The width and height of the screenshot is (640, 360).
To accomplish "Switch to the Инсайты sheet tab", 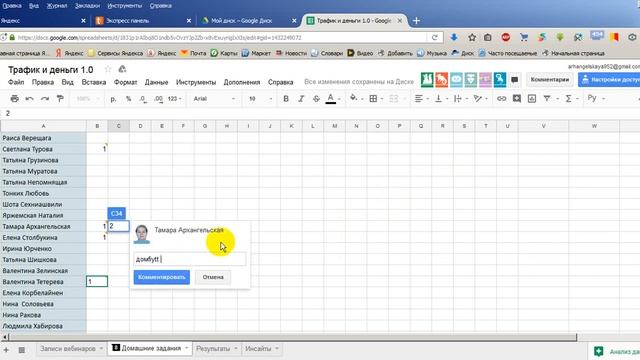I will [258, 349].
